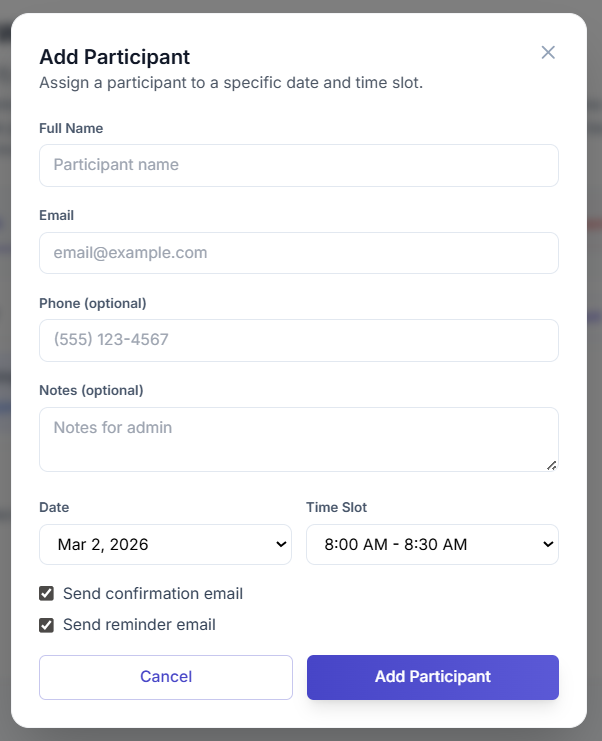Select the Notes for admin text area

point(298,438)
